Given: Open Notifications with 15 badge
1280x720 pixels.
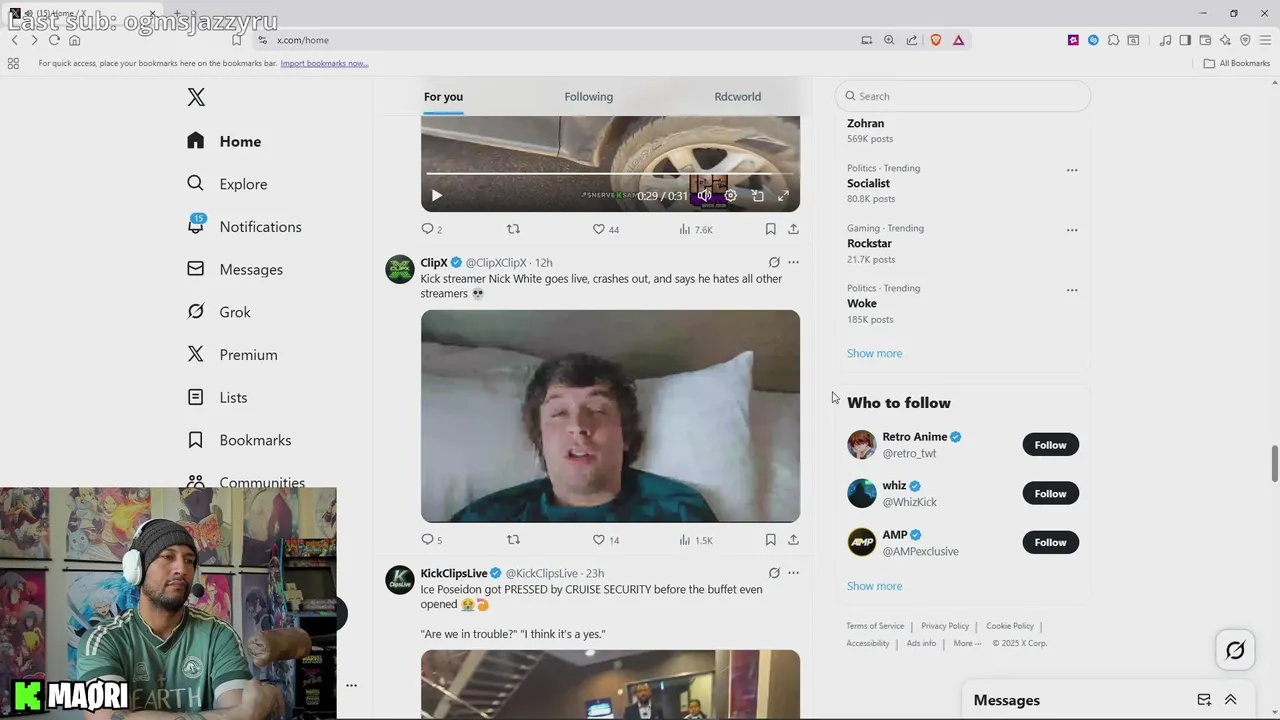Looking at the screenshot, I should click(x=244, y=226).
